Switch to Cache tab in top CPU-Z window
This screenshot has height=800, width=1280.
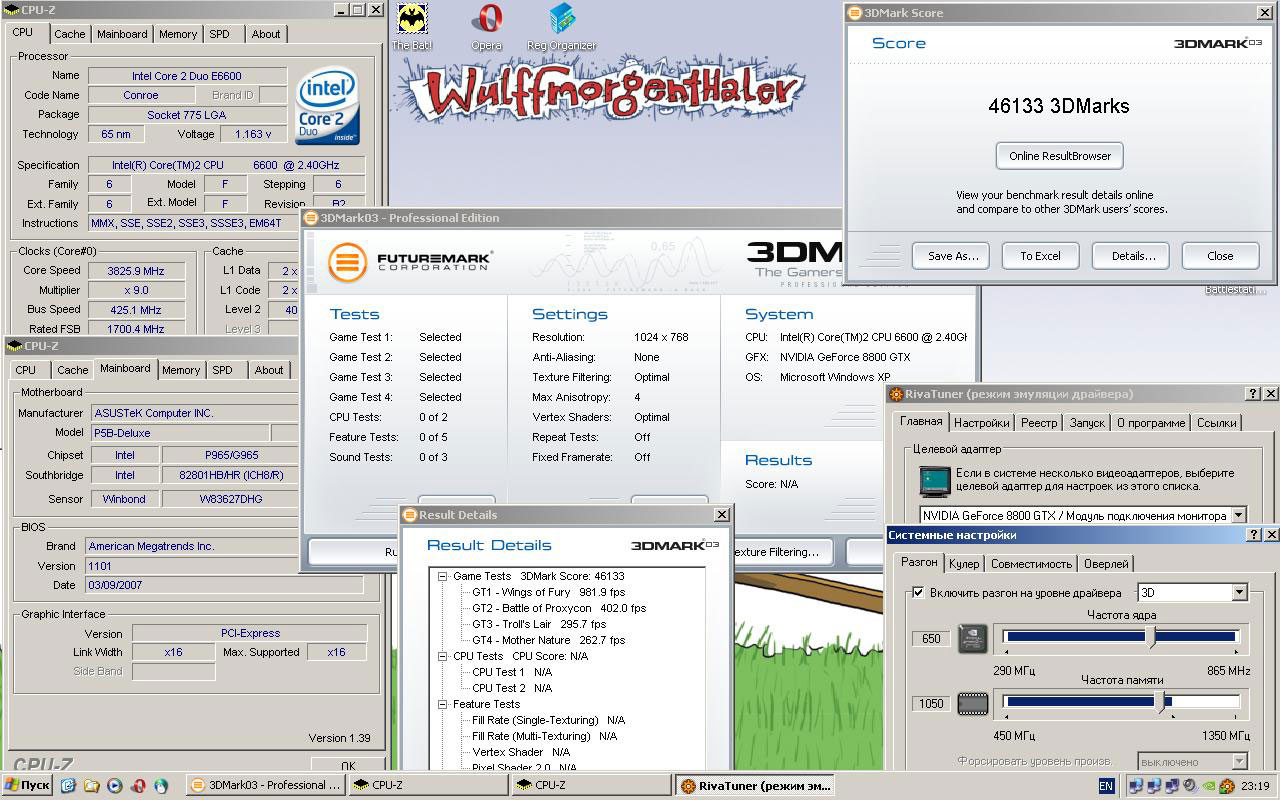(x=70, y=34)
